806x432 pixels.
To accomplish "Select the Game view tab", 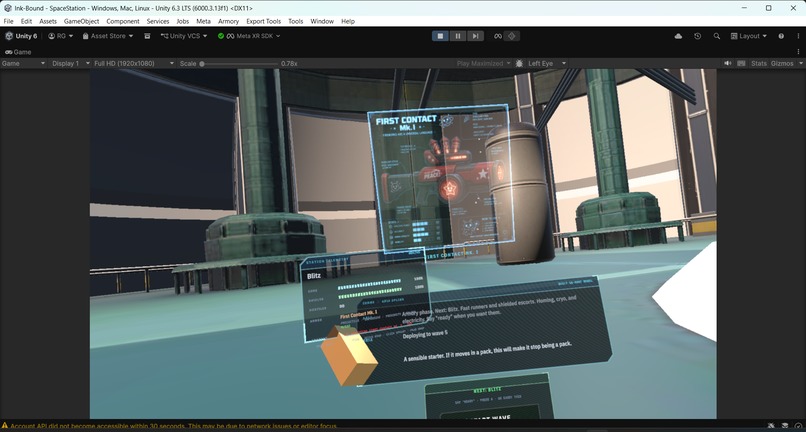I will pyautogui.click(x=19, y=52).
